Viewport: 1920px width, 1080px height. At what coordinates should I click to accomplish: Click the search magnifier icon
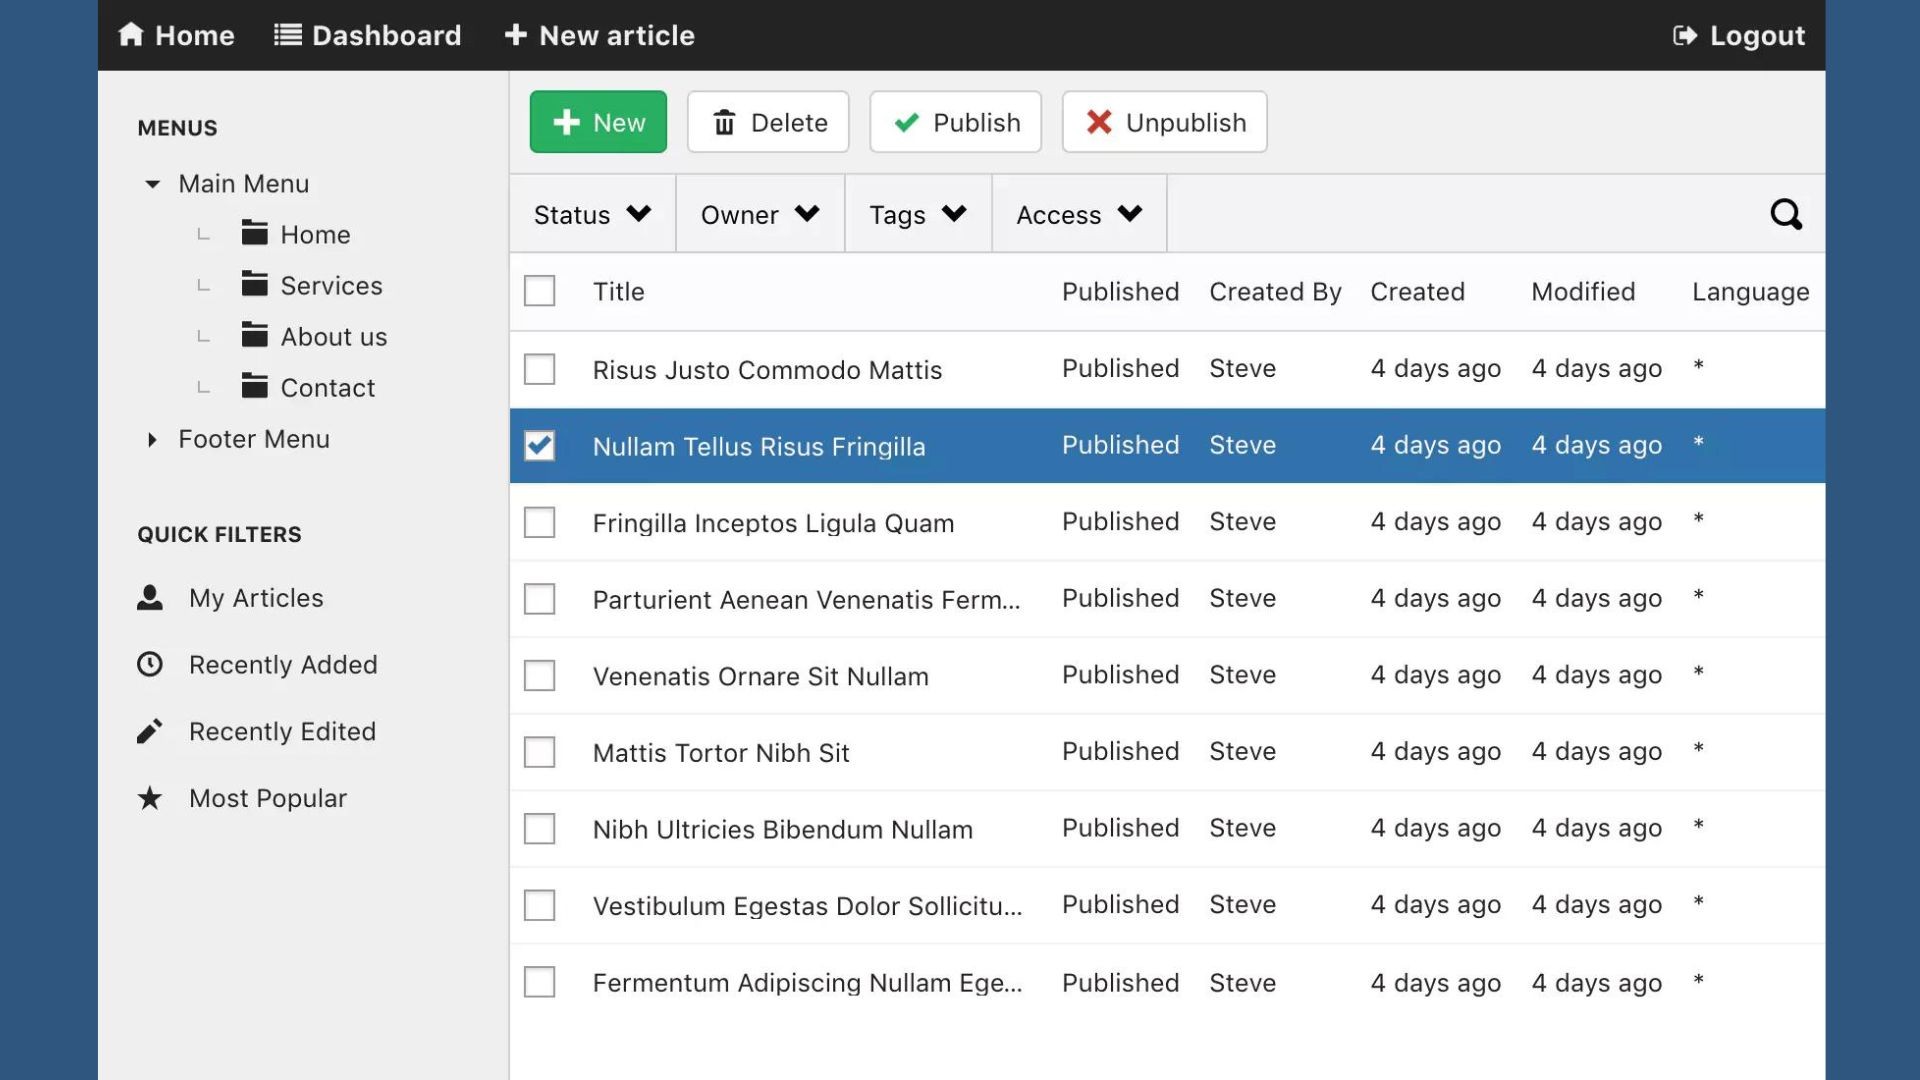1786,214
